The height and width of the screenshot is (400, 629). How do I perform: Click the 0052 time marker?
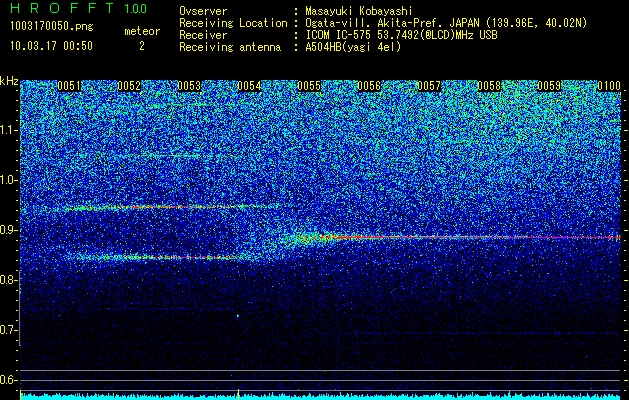pos(129,86)
